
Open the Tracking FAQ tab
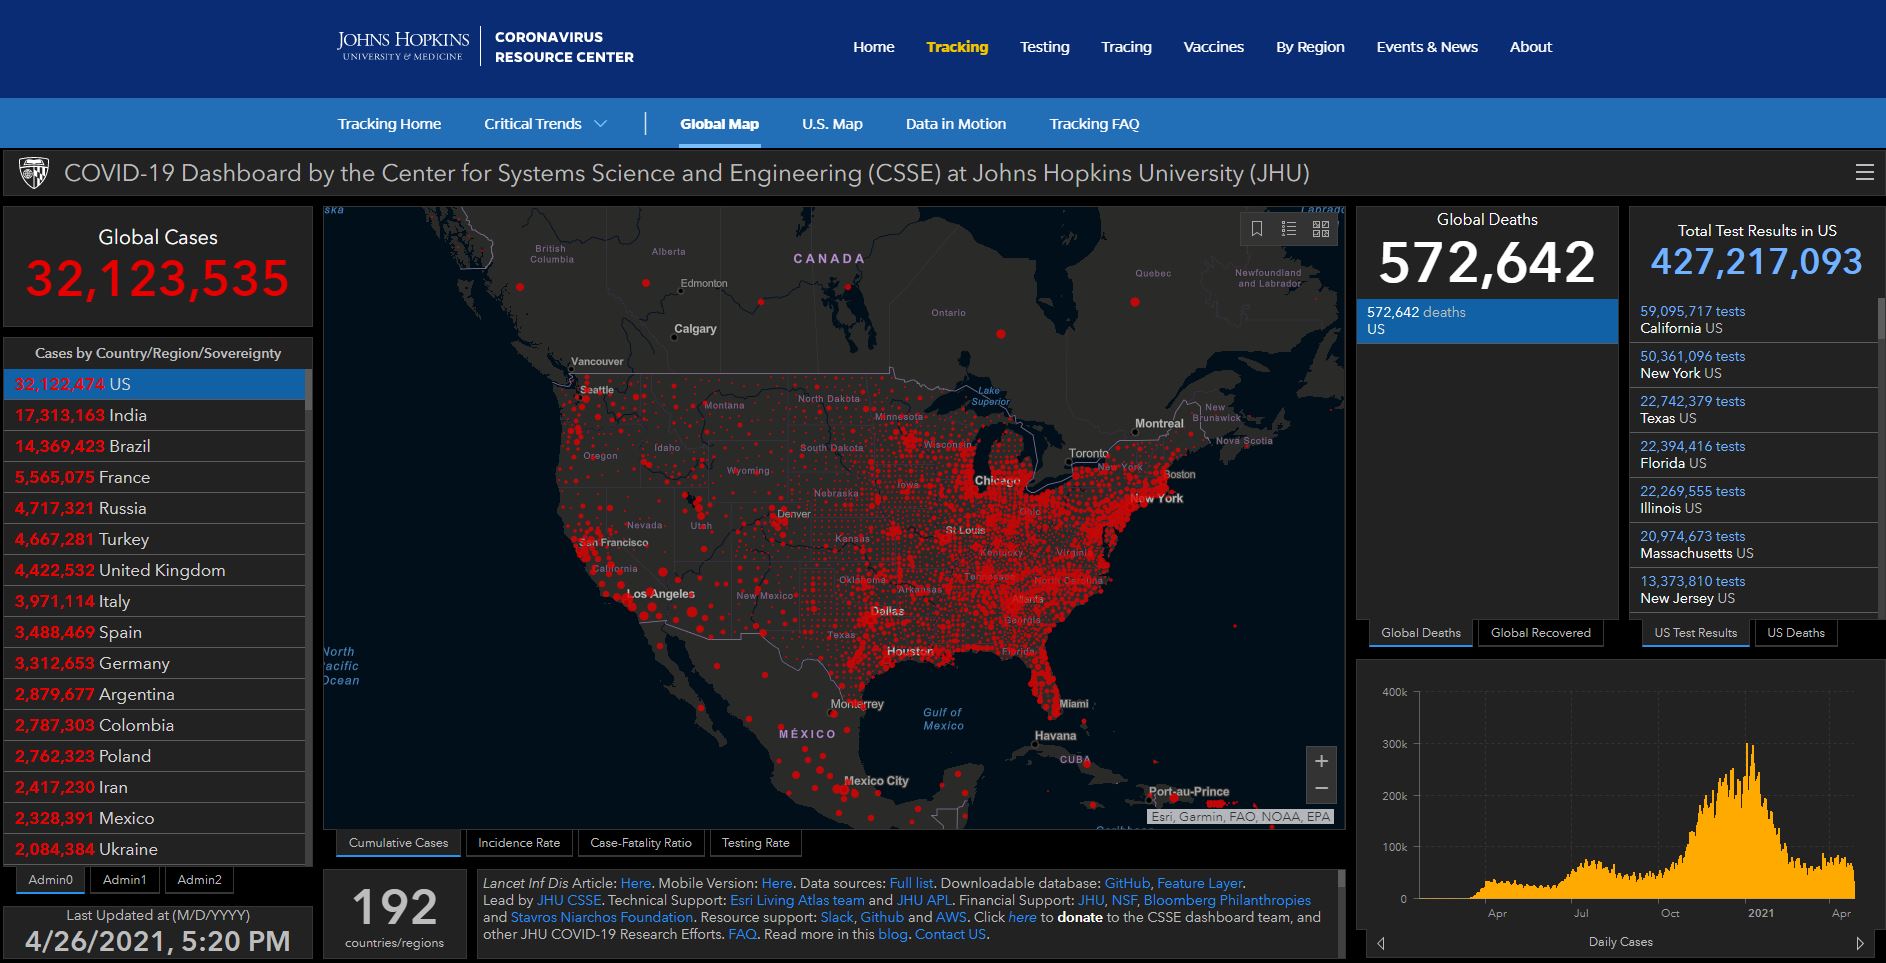click(x=1094, y=124)
